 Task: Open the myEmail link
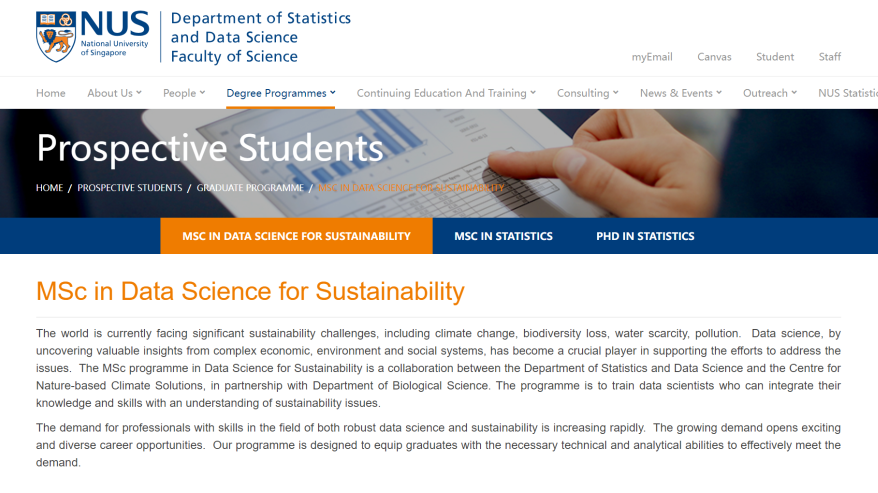pyautogui.click(x=652, y=57)
